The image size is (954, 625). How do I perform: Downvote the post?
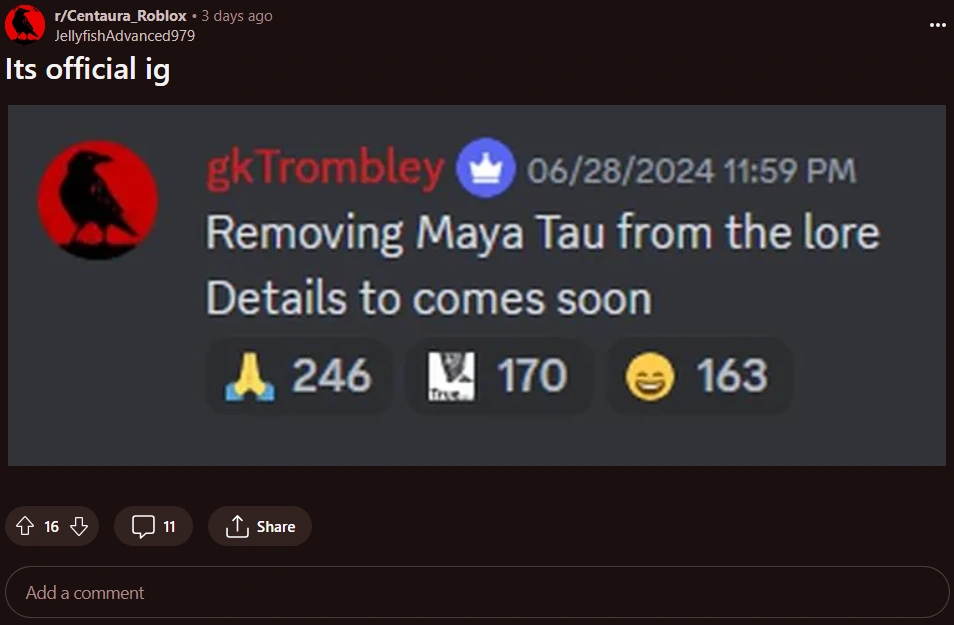79,526
